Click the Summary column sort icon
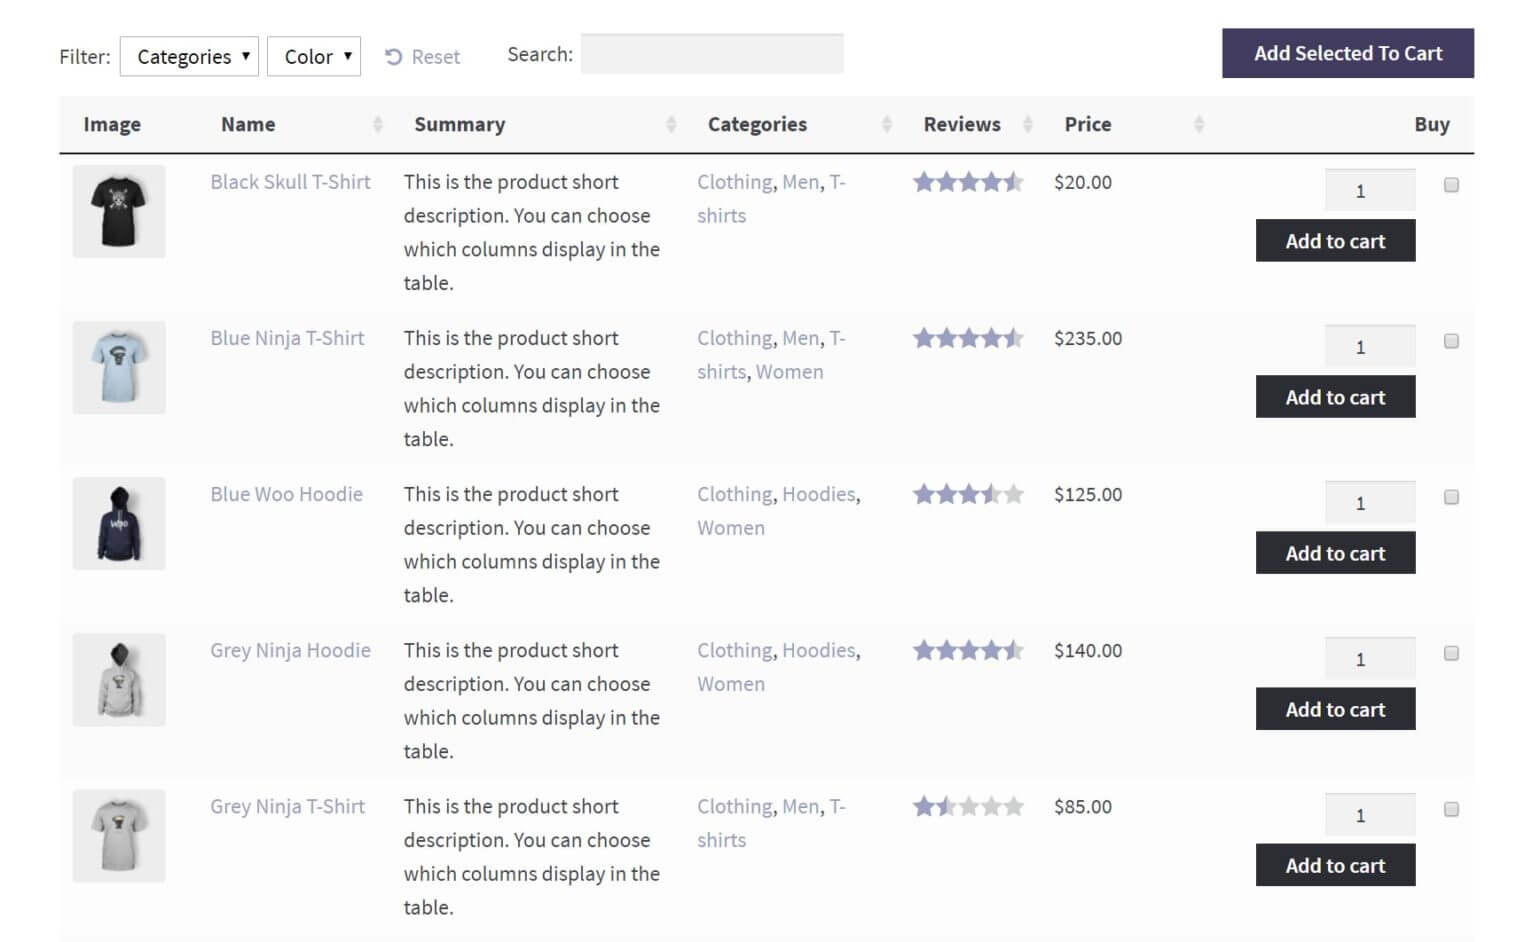The height and width of the screenshot is (942, 1540). click(x=671, y=124)
